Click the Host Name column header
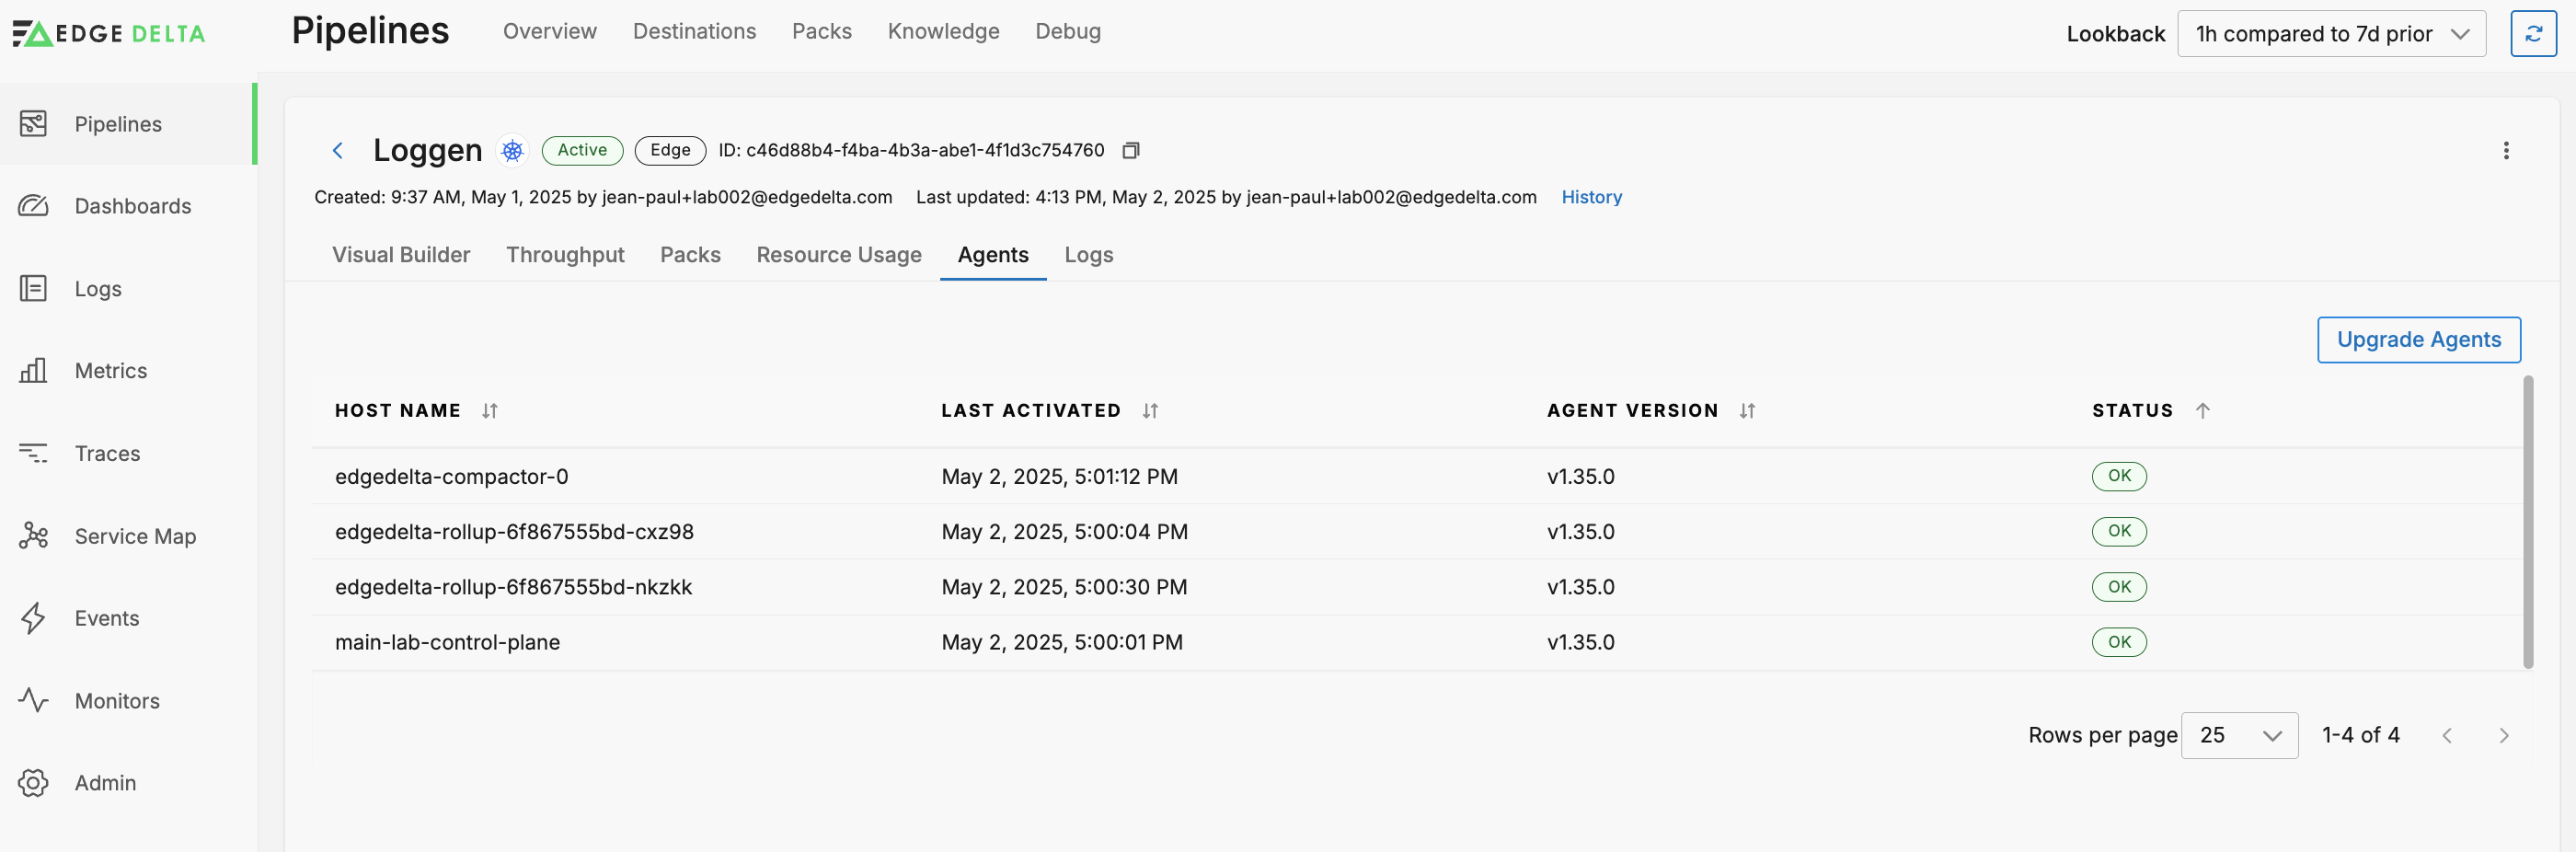The height and width of the screenshot is (852, 2576). (x=397, y=411)
